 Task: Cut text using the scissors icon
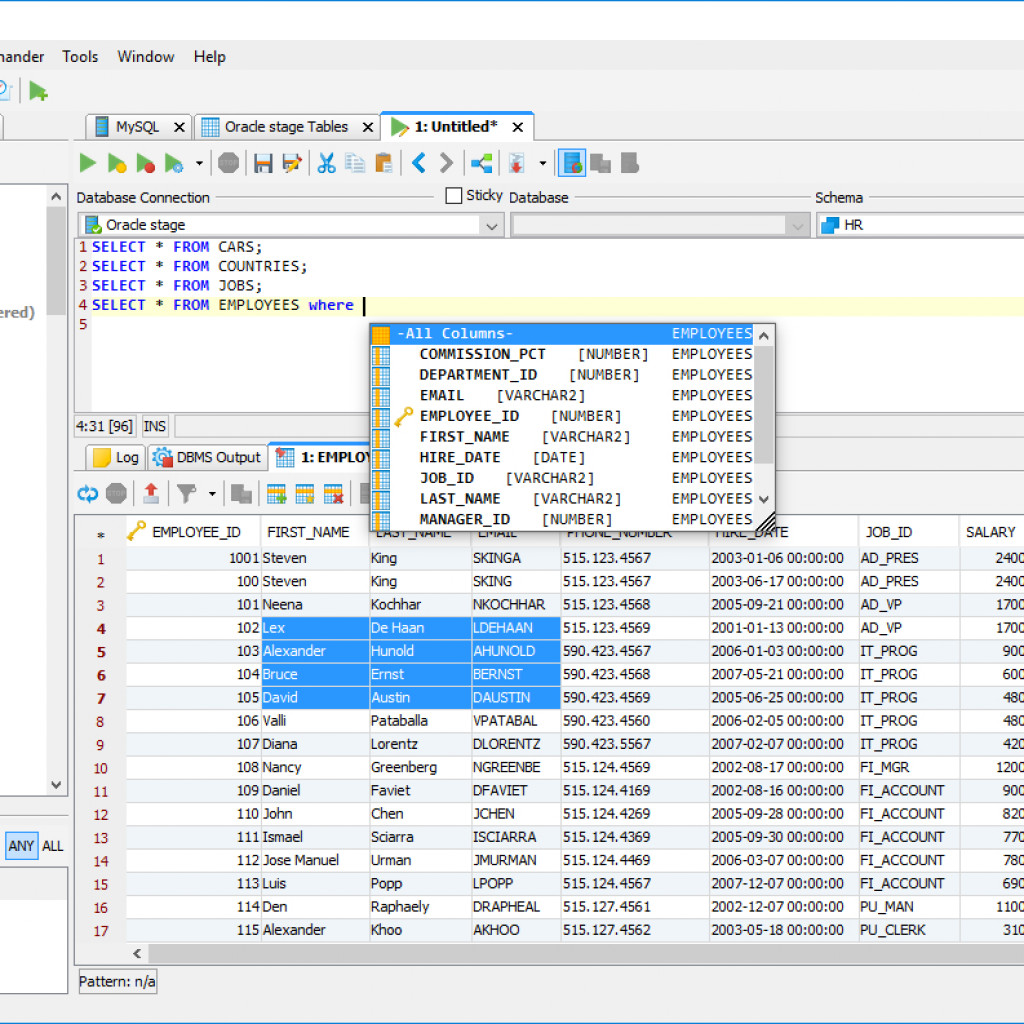point(326,163)
